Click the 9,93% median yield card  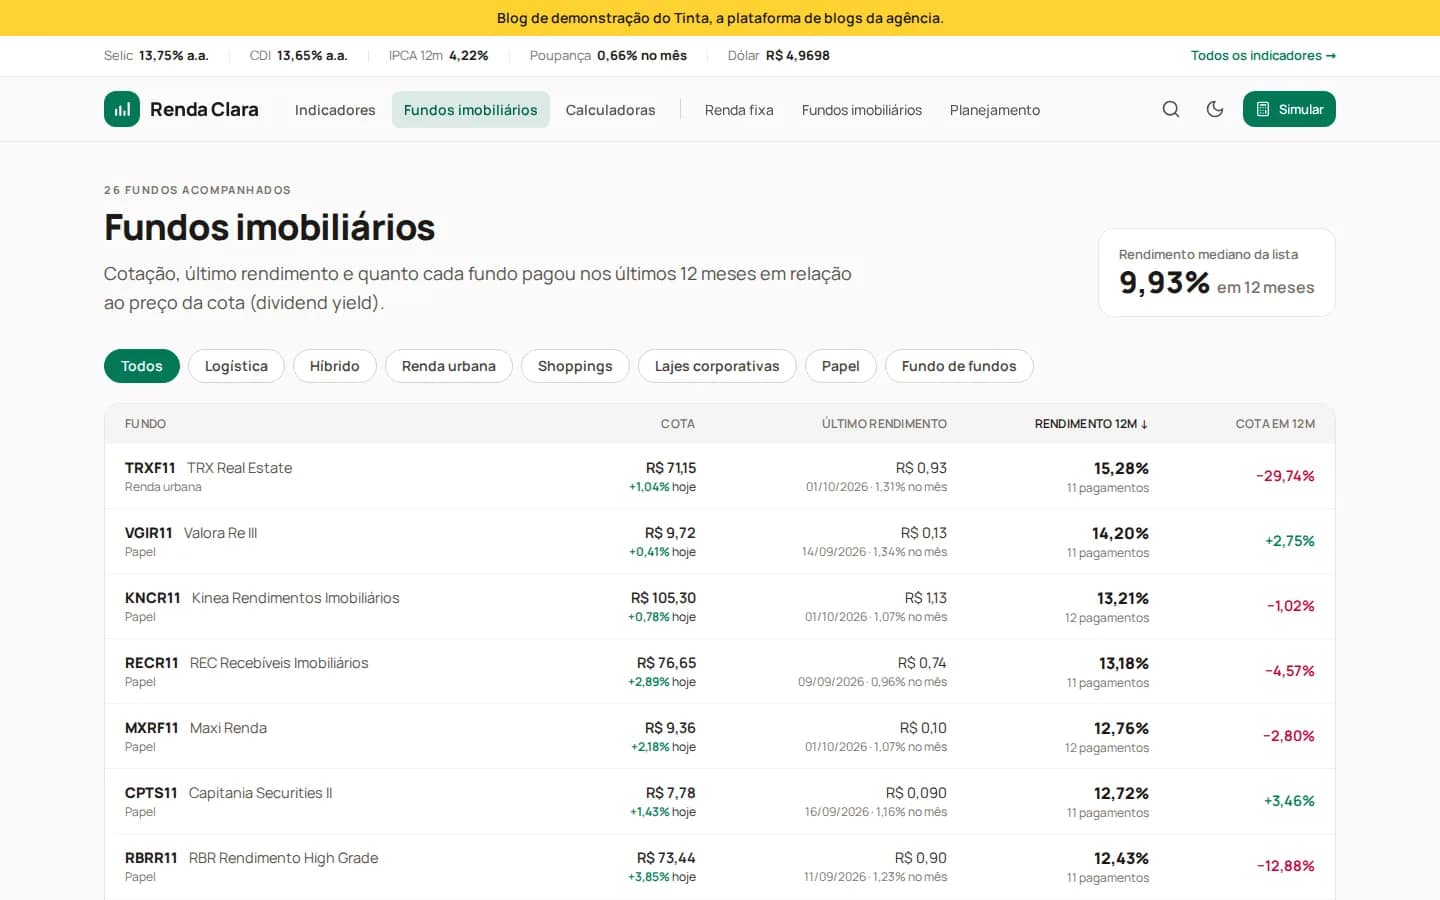coord(1217,273)
